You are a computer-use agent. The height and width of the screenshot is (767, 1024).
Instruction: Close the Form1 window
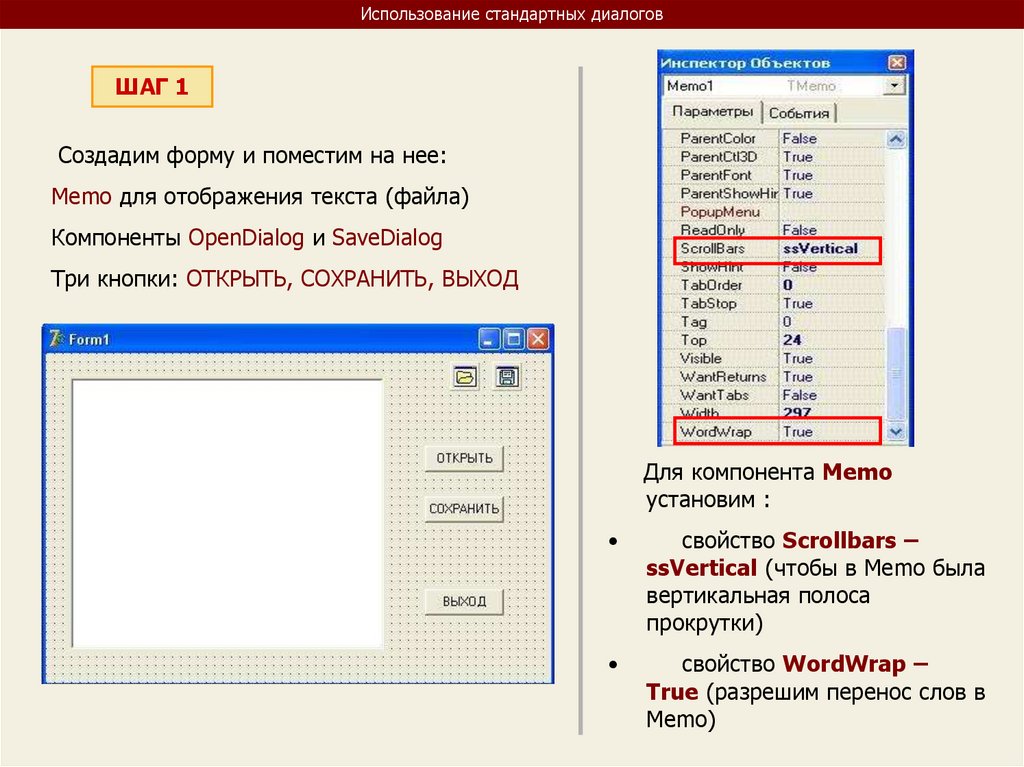coord(538,338)
